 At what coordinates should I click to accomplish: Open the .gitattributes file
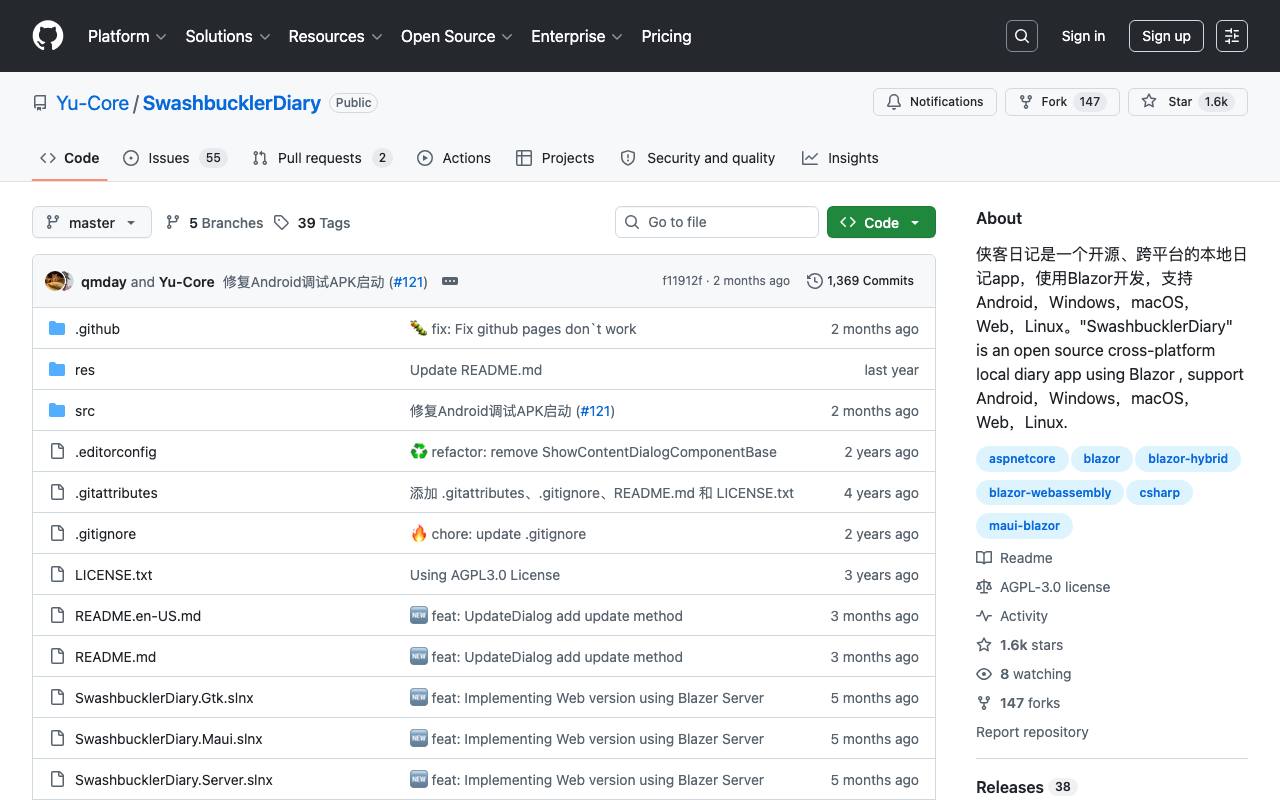click(116, 493)
